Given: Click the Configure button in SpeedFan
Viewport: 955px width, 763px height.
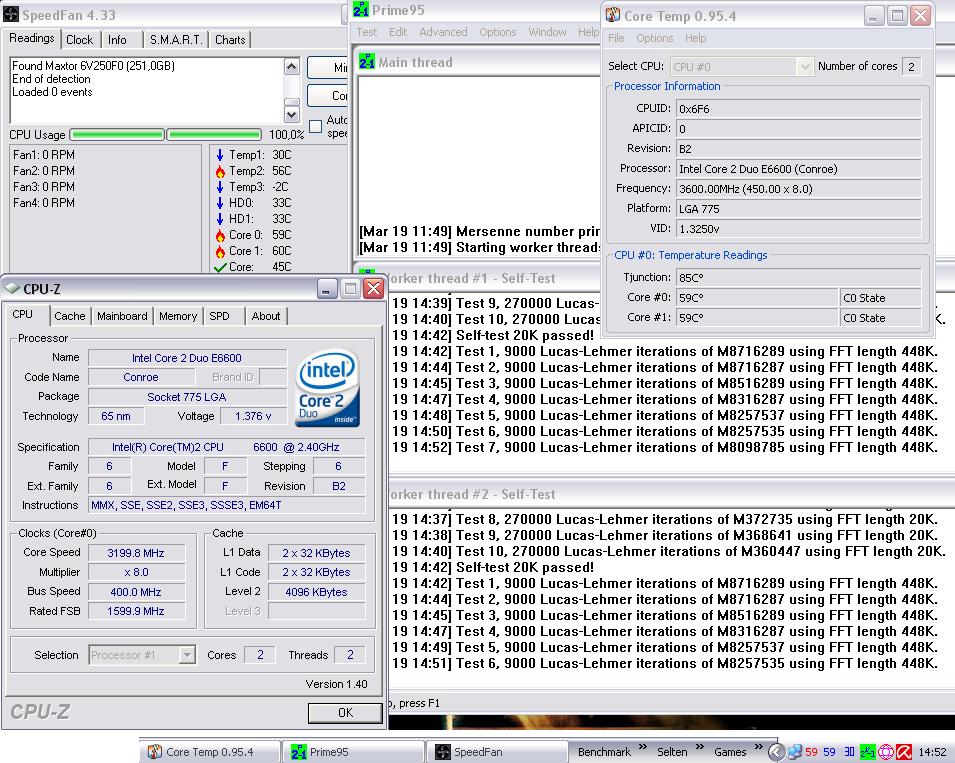Looking at the screenshot, I should click(x=327, y=96).
